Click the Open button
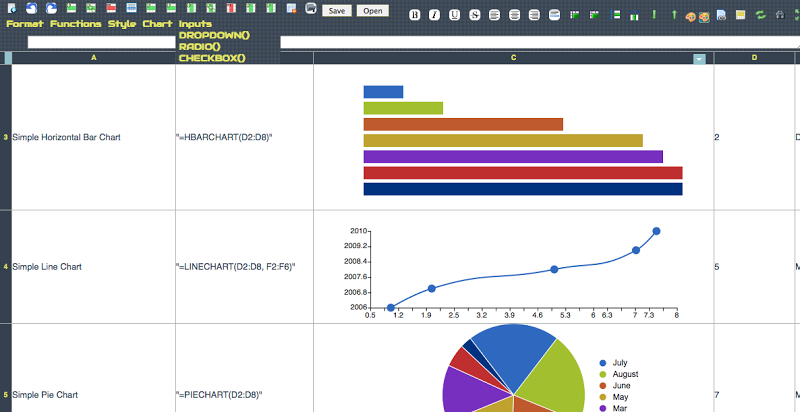 coord(372,11)
